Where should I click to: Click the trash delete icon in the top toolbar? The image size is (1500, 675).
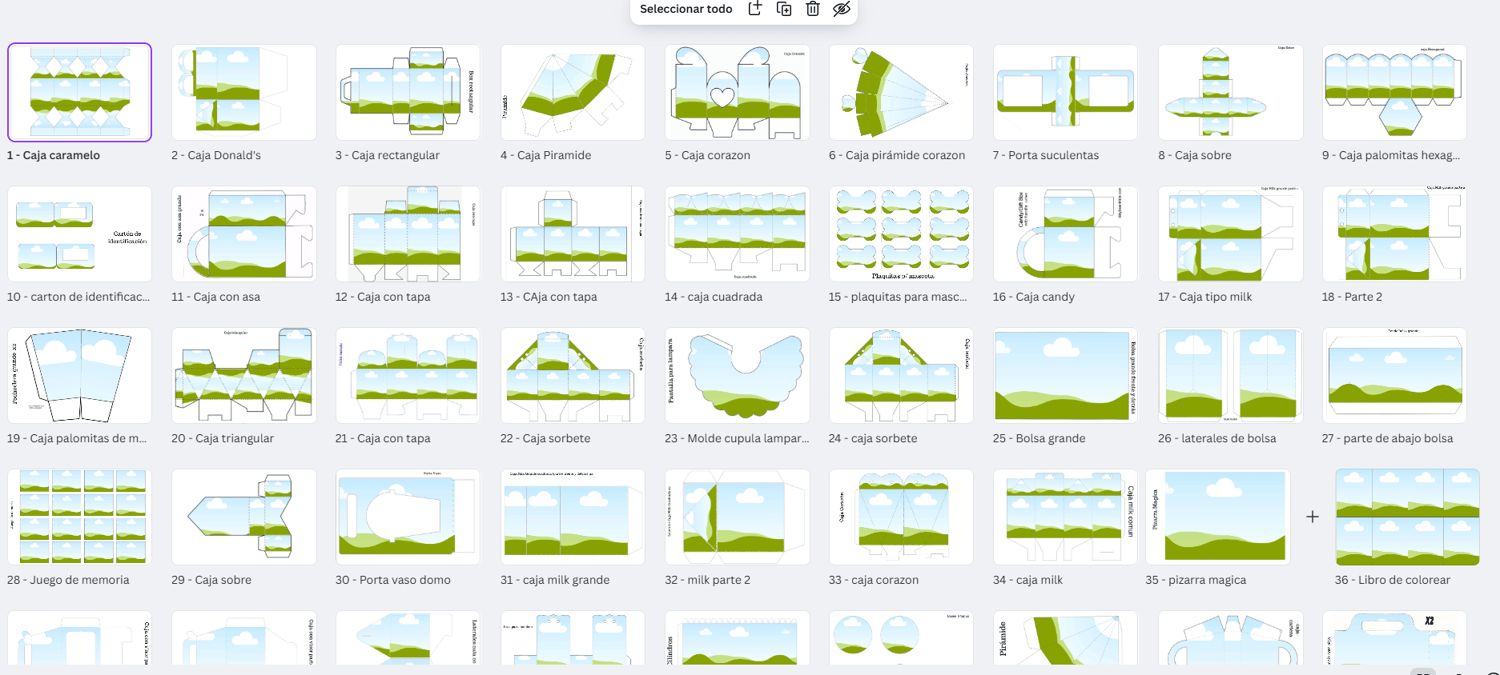[x=813, y=9]
